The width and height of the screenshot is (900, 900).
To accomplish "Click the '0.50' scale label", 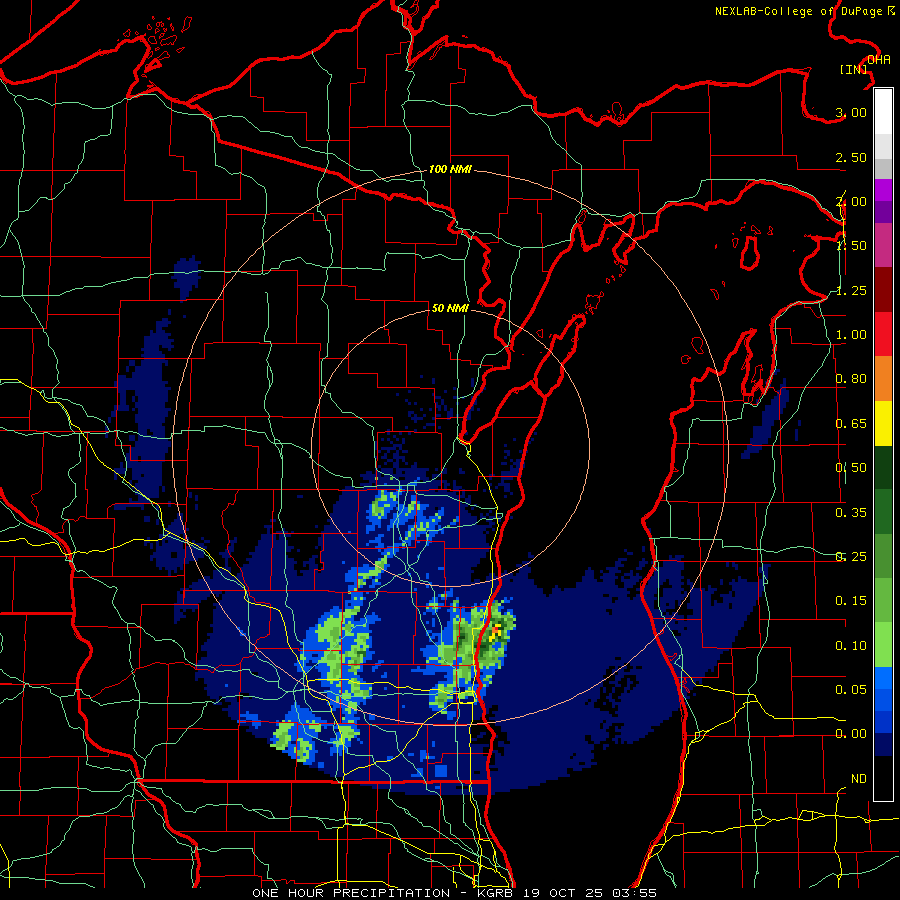I will [851, 468].
